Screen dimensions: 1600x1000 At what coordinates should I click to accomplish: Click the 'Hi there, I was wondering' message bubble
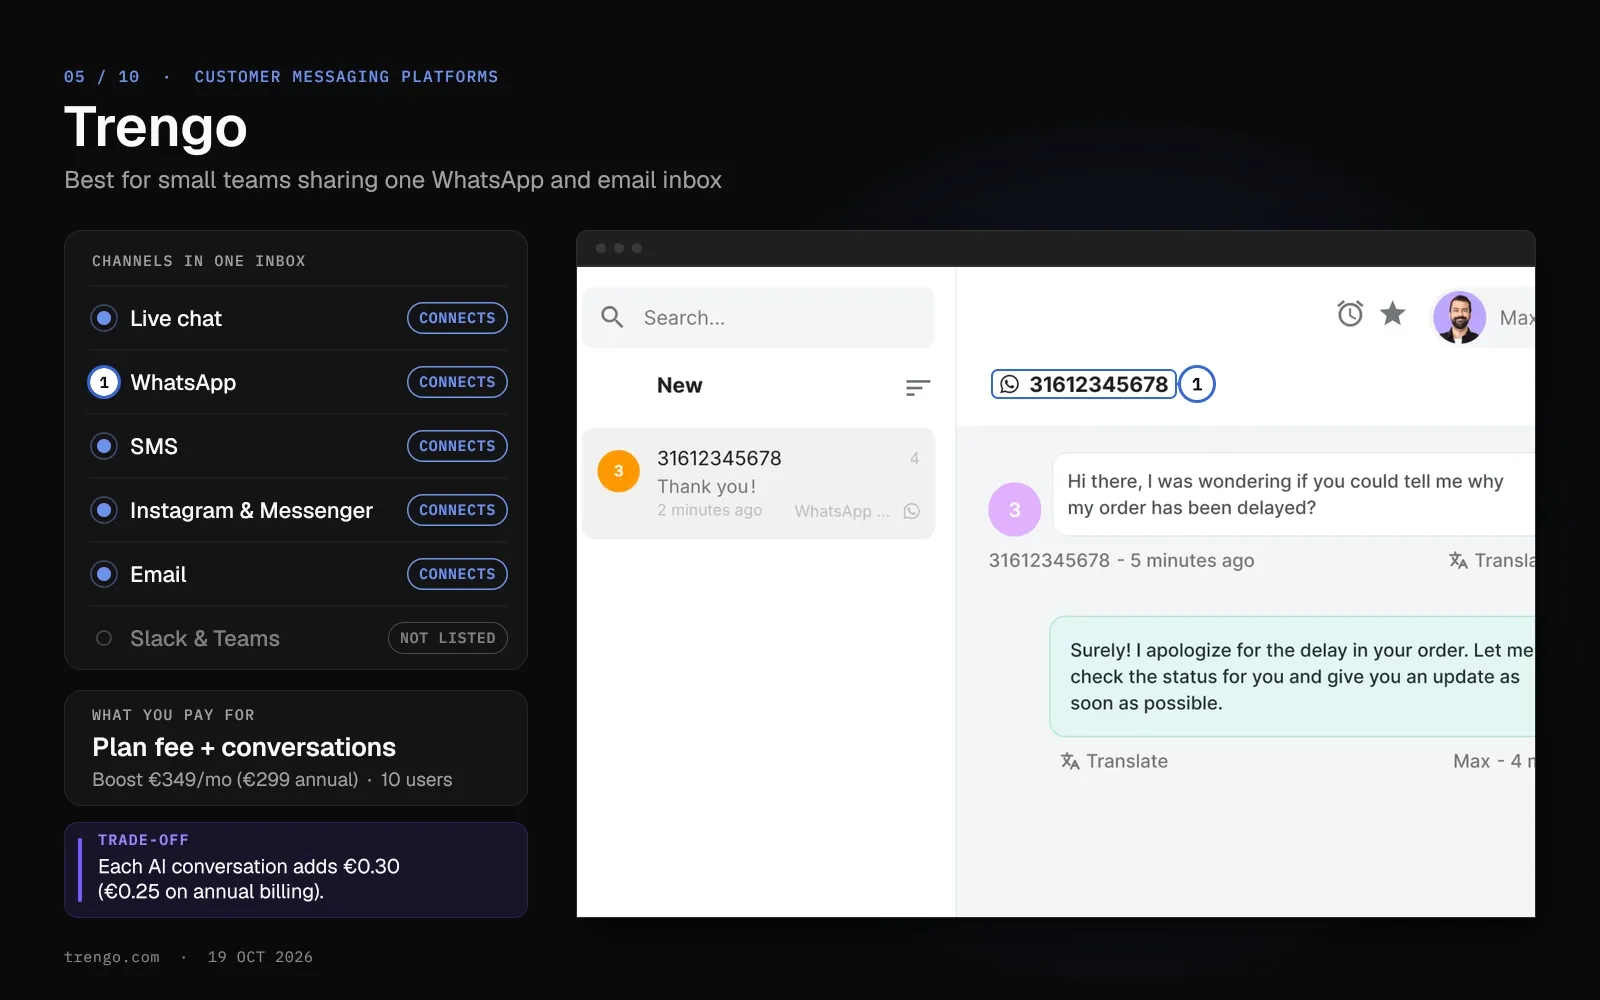point(1294,494)
